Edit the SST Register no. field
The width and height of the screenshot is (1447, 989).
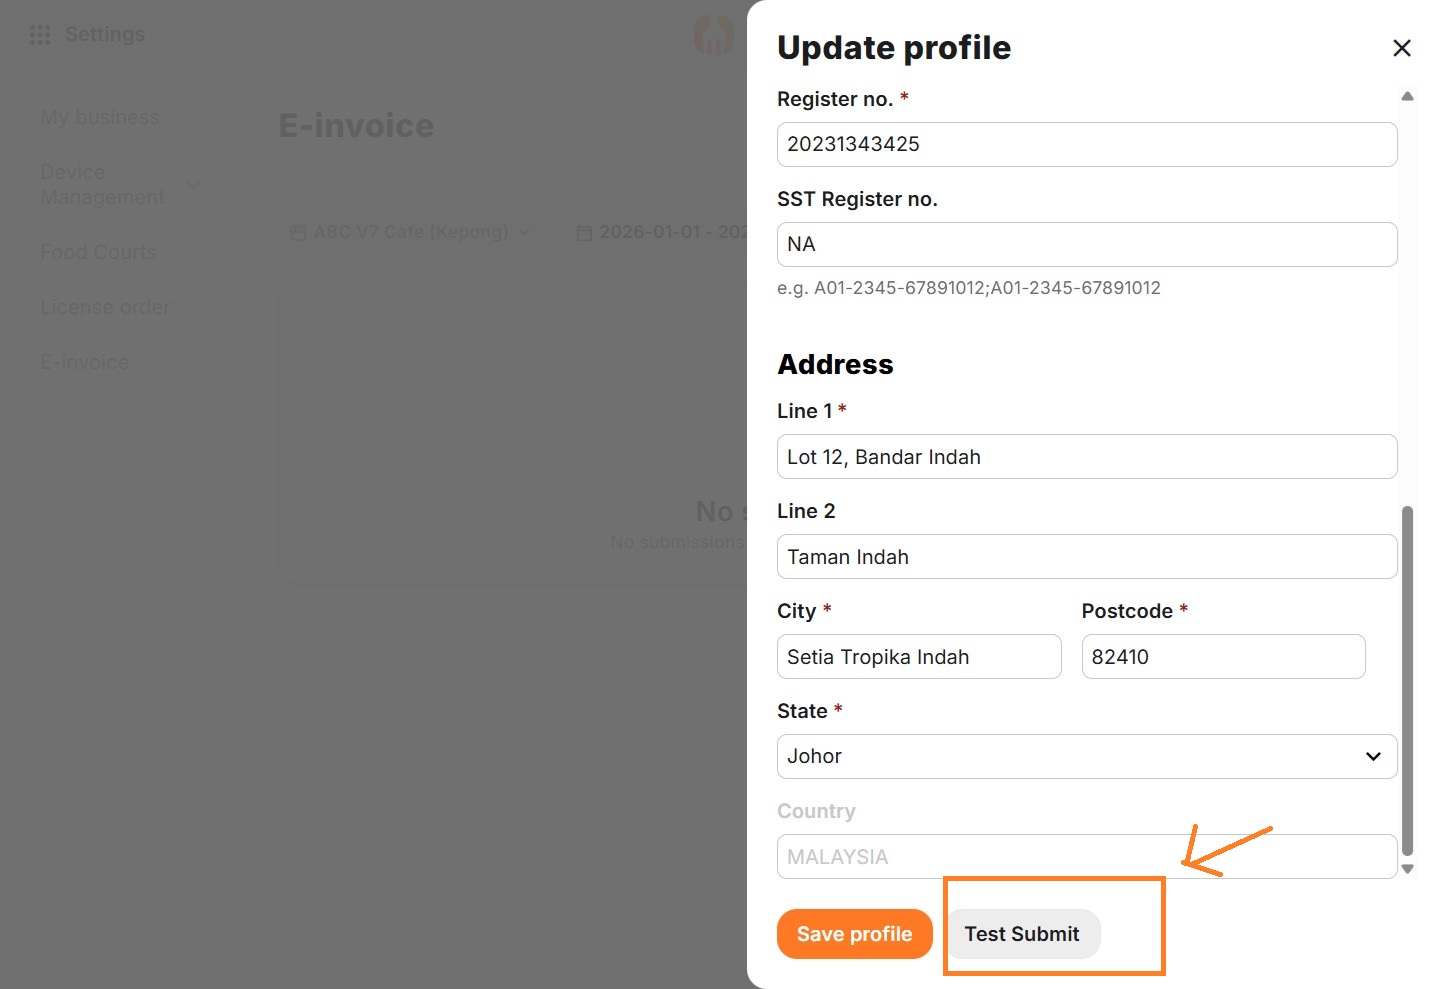(1086, 244)
